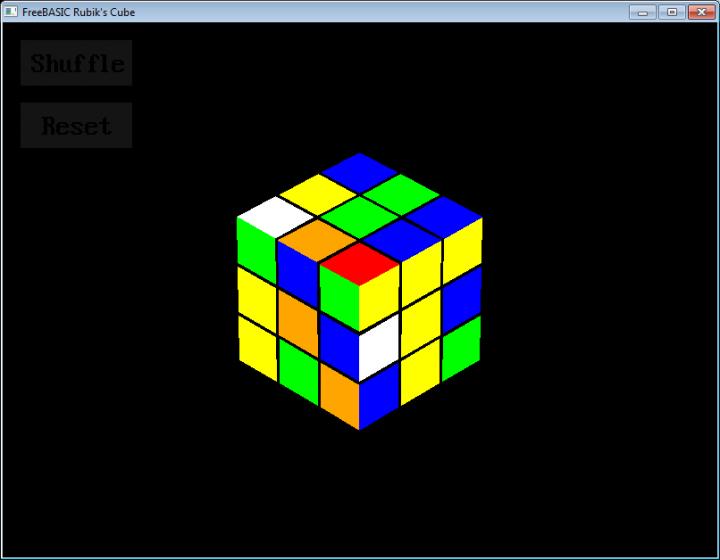Screen dimensions: 720x560
Task: Select the red sticker on the cube
Action: (x=360, y=264)
